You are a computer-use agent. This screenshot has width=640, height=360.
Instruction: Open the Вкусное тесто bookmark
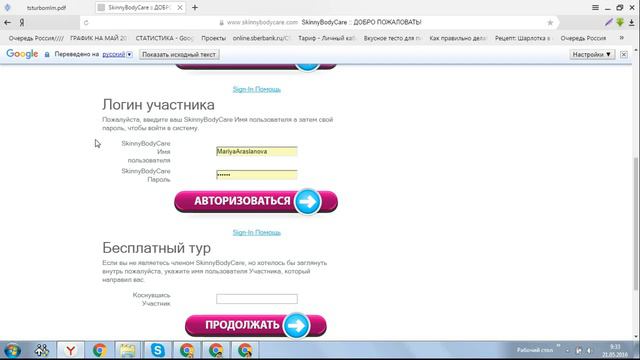(x=392, y=38)
